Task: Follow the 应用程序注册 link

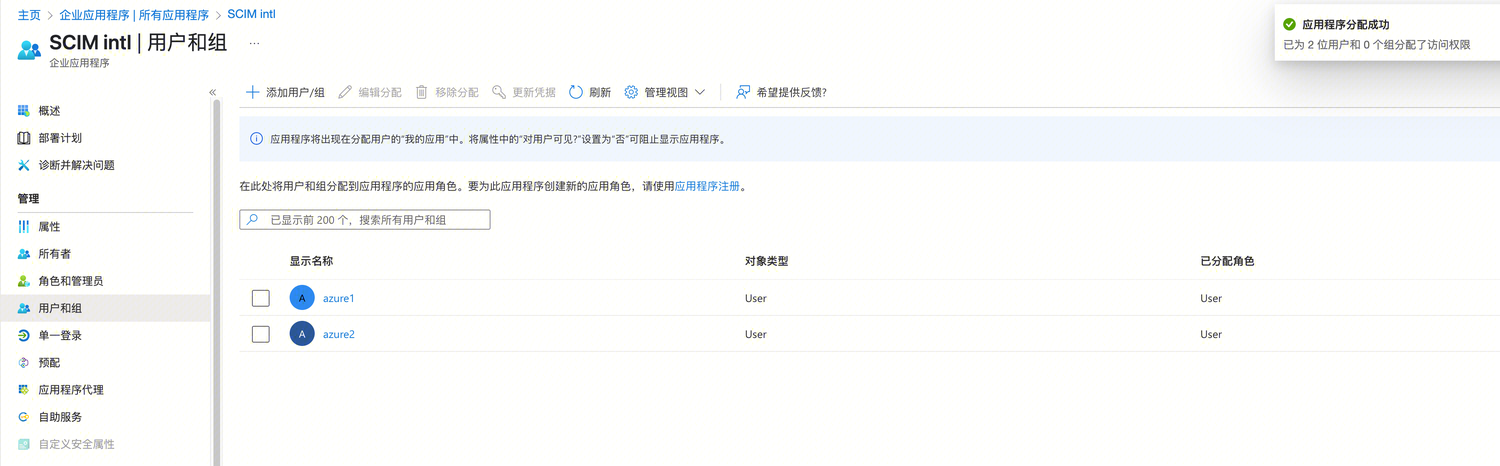Action: click(x=708, y=186)
